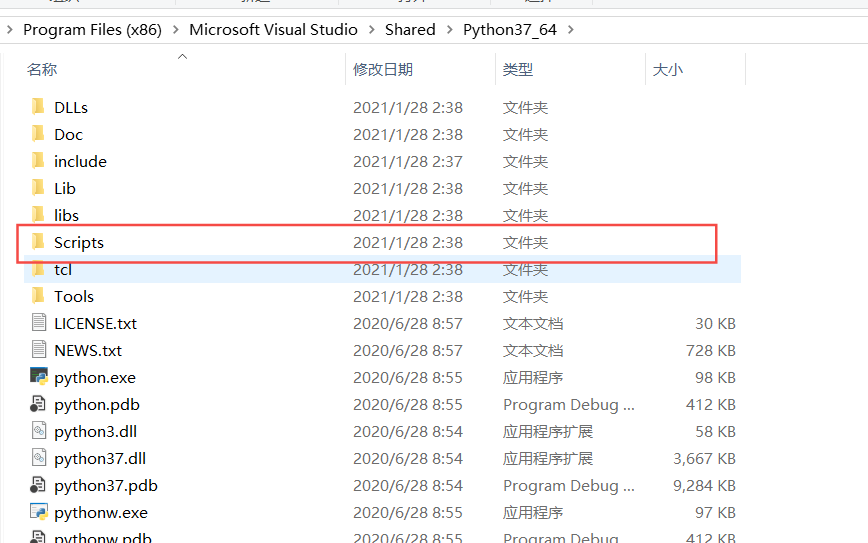Sort by 大小 column header
868x543 pixels.
click(x=668, y=70)
